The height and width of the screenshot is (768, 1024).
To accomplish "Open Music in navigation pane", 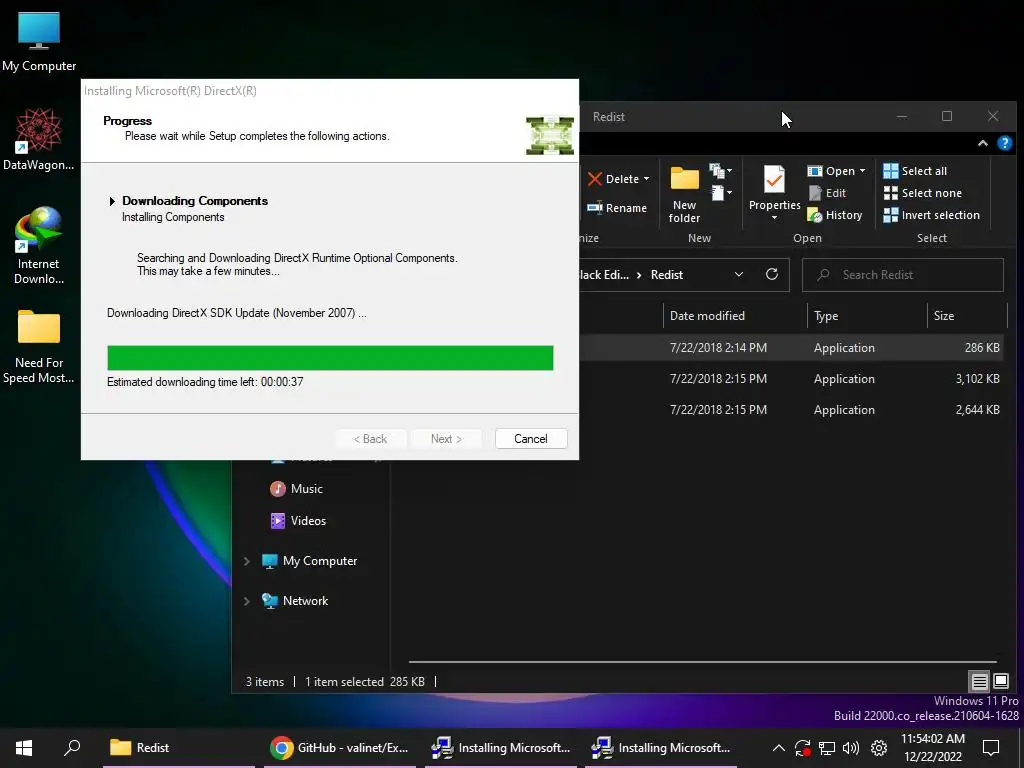I will pos(296,488).
